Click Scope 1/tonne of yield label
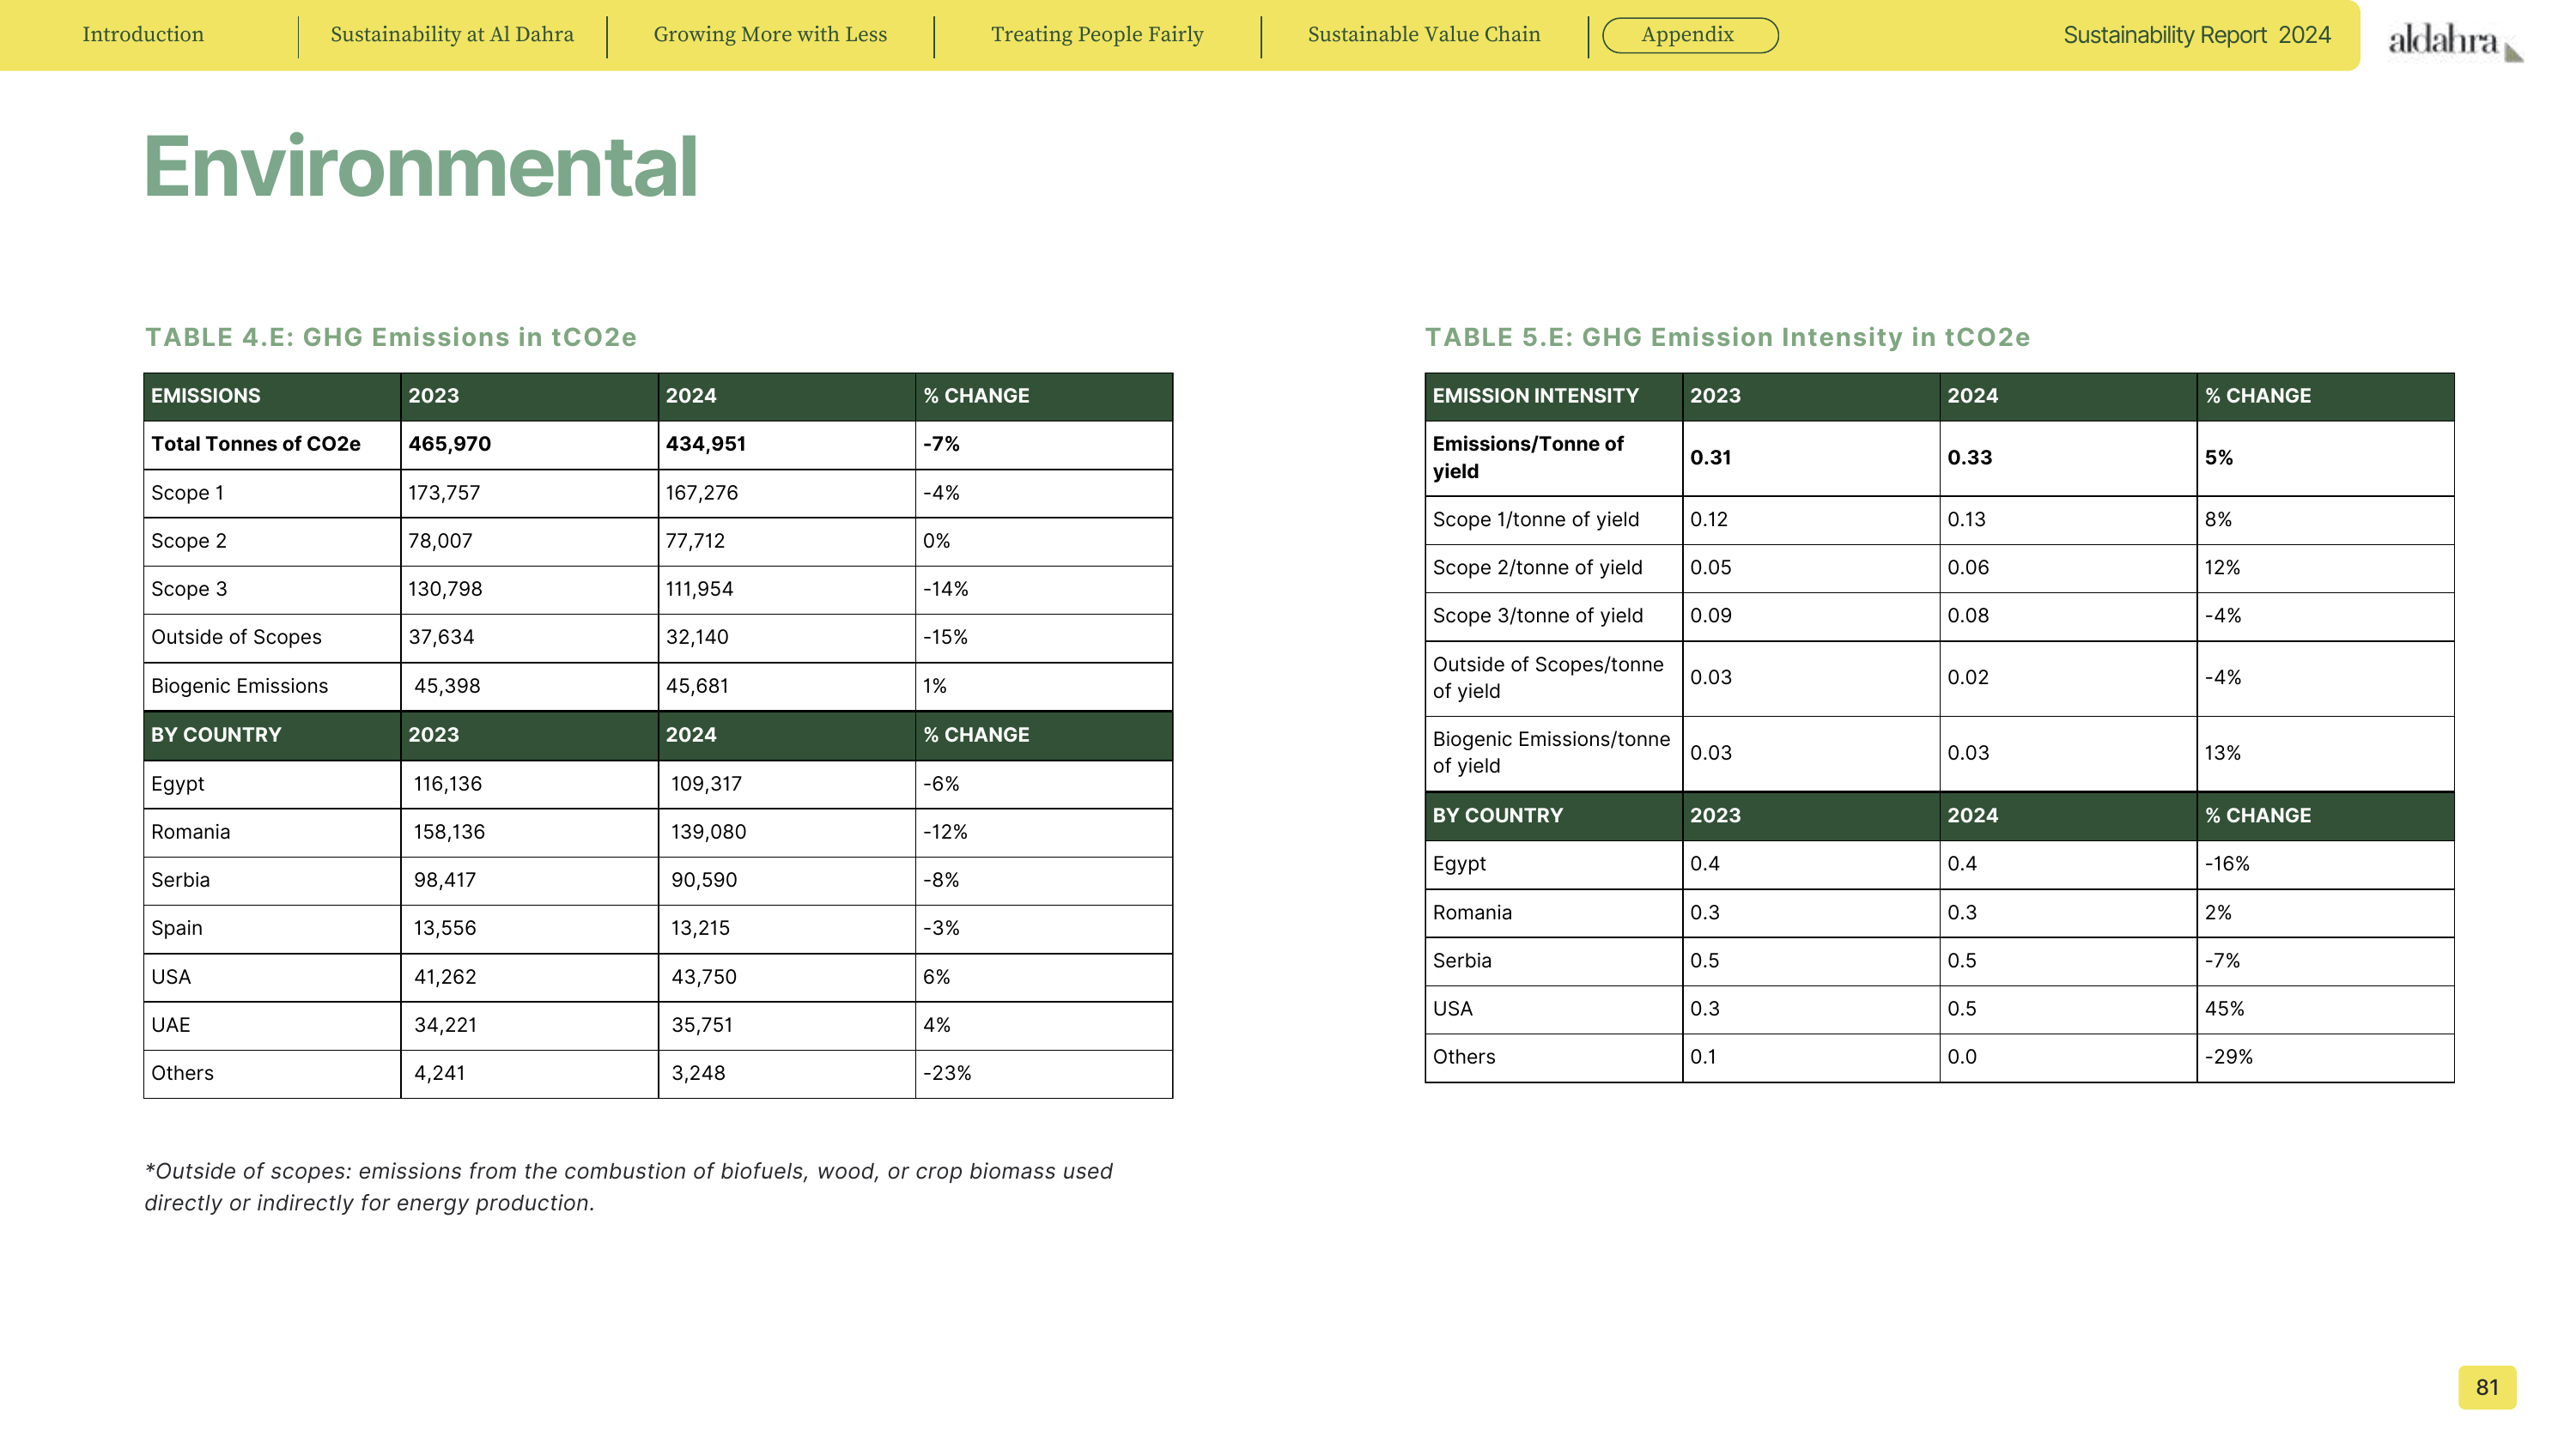This screenshot has height=1449, width=2576. pos(1535,520)
